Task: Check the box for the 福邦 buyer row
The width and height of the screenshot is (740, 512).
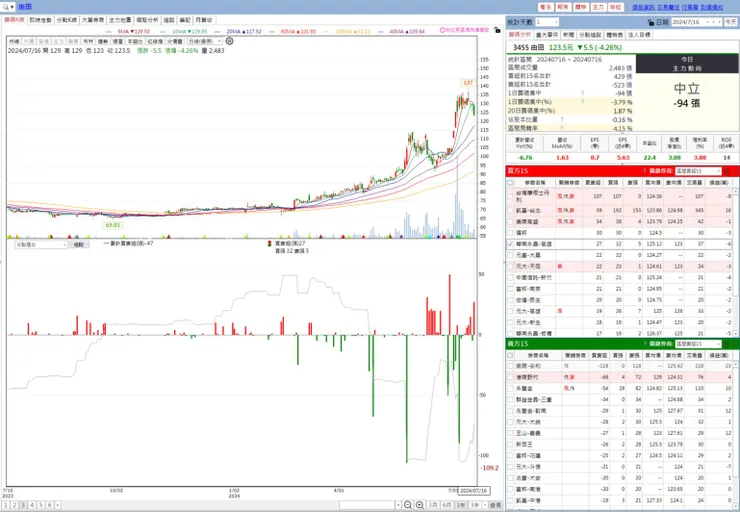Action: (510, 233)
